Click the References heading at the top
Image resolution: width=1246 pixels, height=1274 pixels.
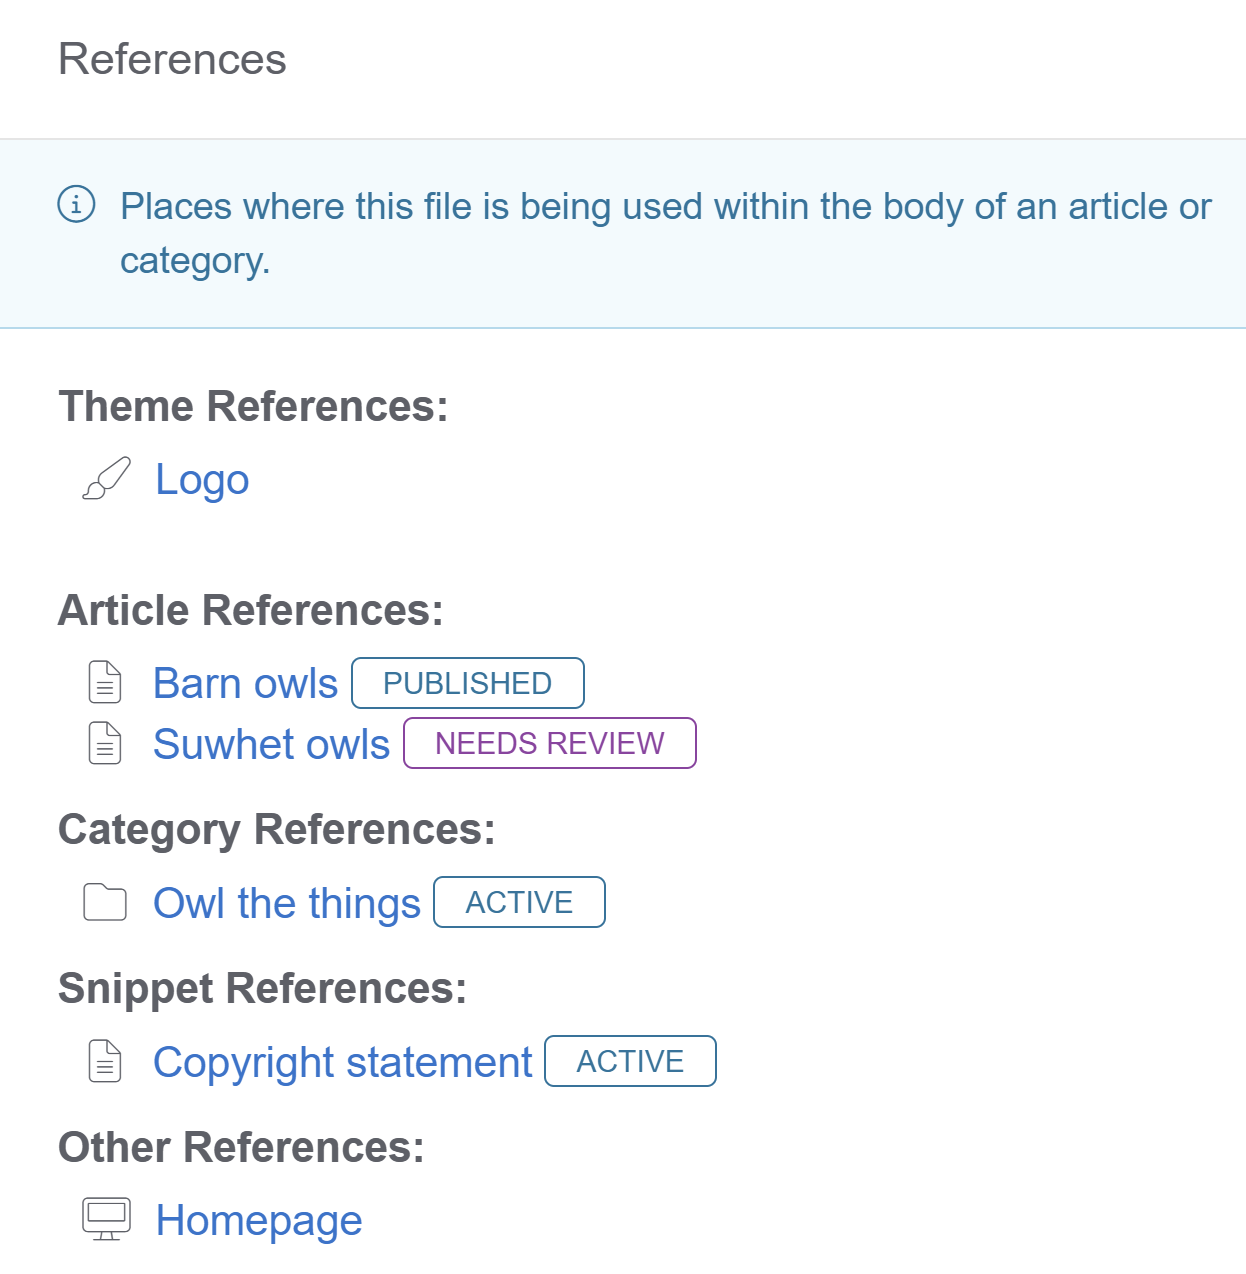pyautogui.click(x=172, y=60)
